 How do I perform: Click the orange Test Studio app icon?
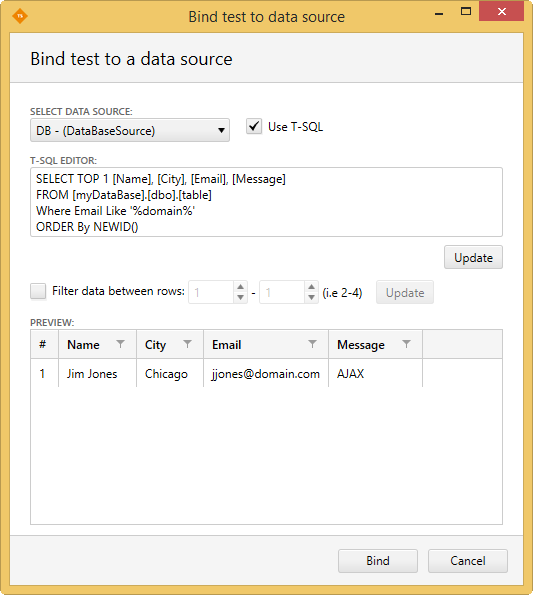(20, 16)
